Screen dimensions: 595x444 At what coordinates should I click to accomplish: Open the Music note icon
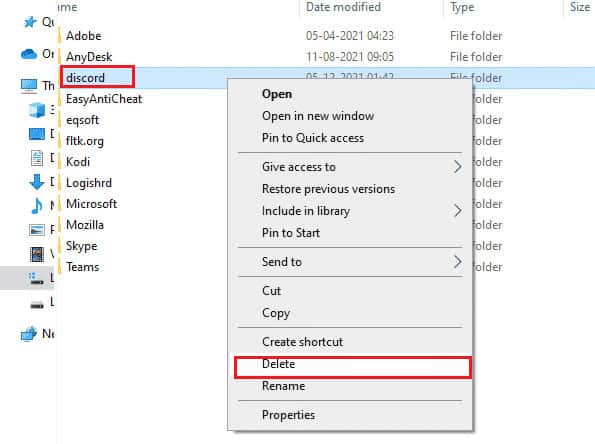pos(37,206)
